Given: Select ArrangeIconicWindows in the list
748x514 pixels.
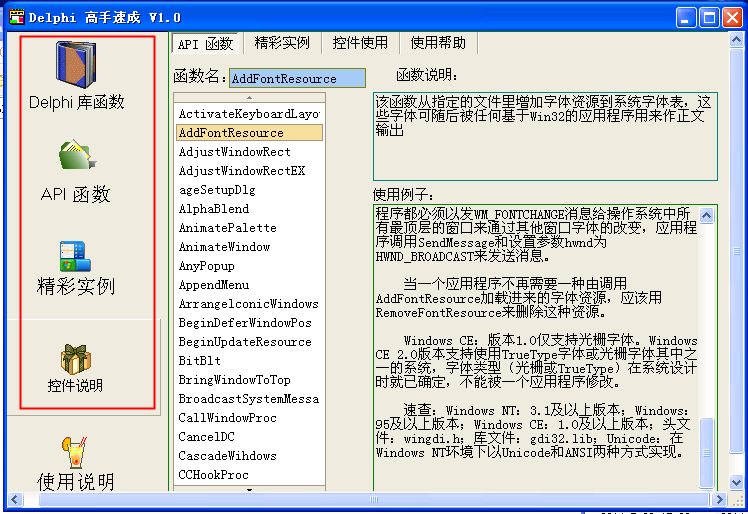Looking at the screenshot, I should click(249, 304).
